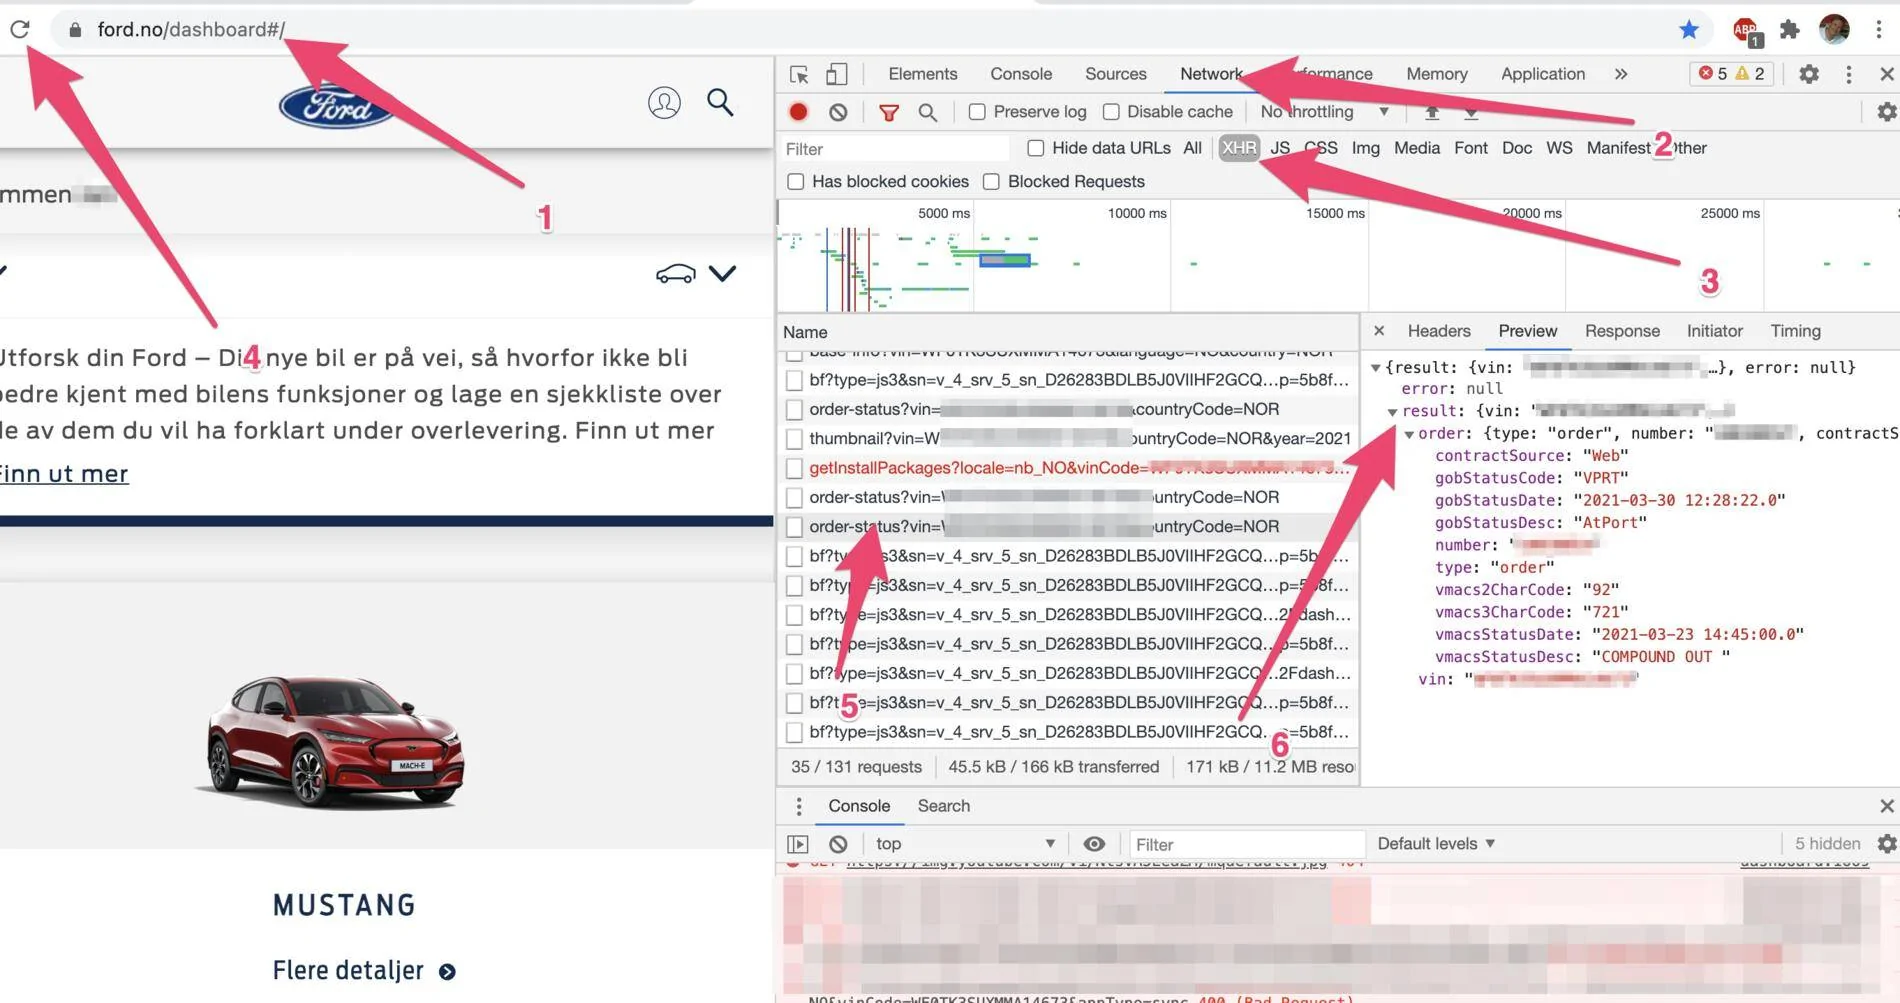
Task: Show more DevTools tabs via chevrons
Action: 1620,74
